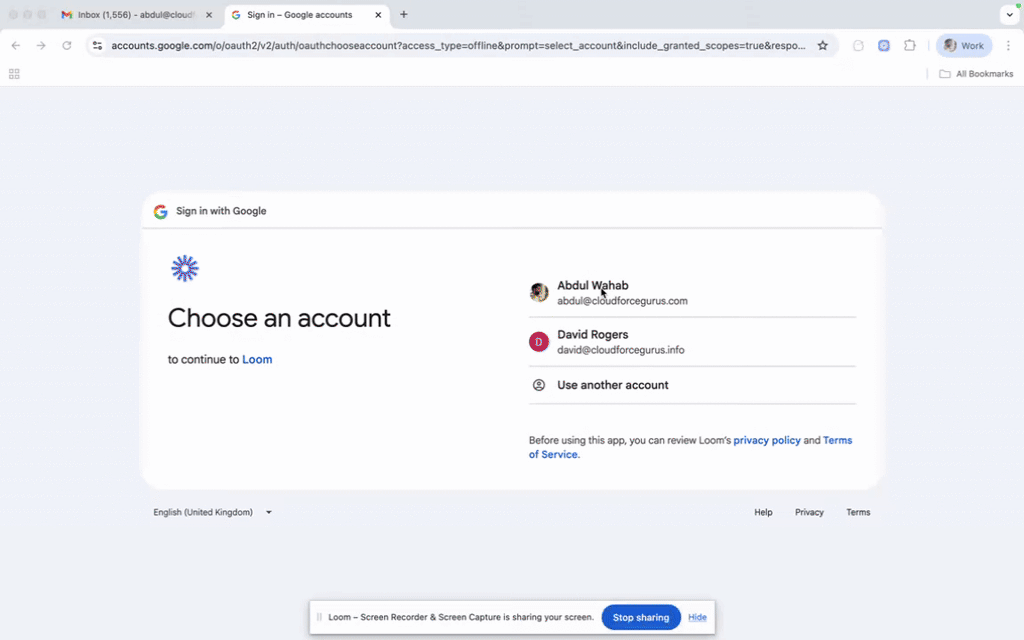Click the site information icon in address bar
This screenshot has height=640, width=1024.
coord(97,45)
